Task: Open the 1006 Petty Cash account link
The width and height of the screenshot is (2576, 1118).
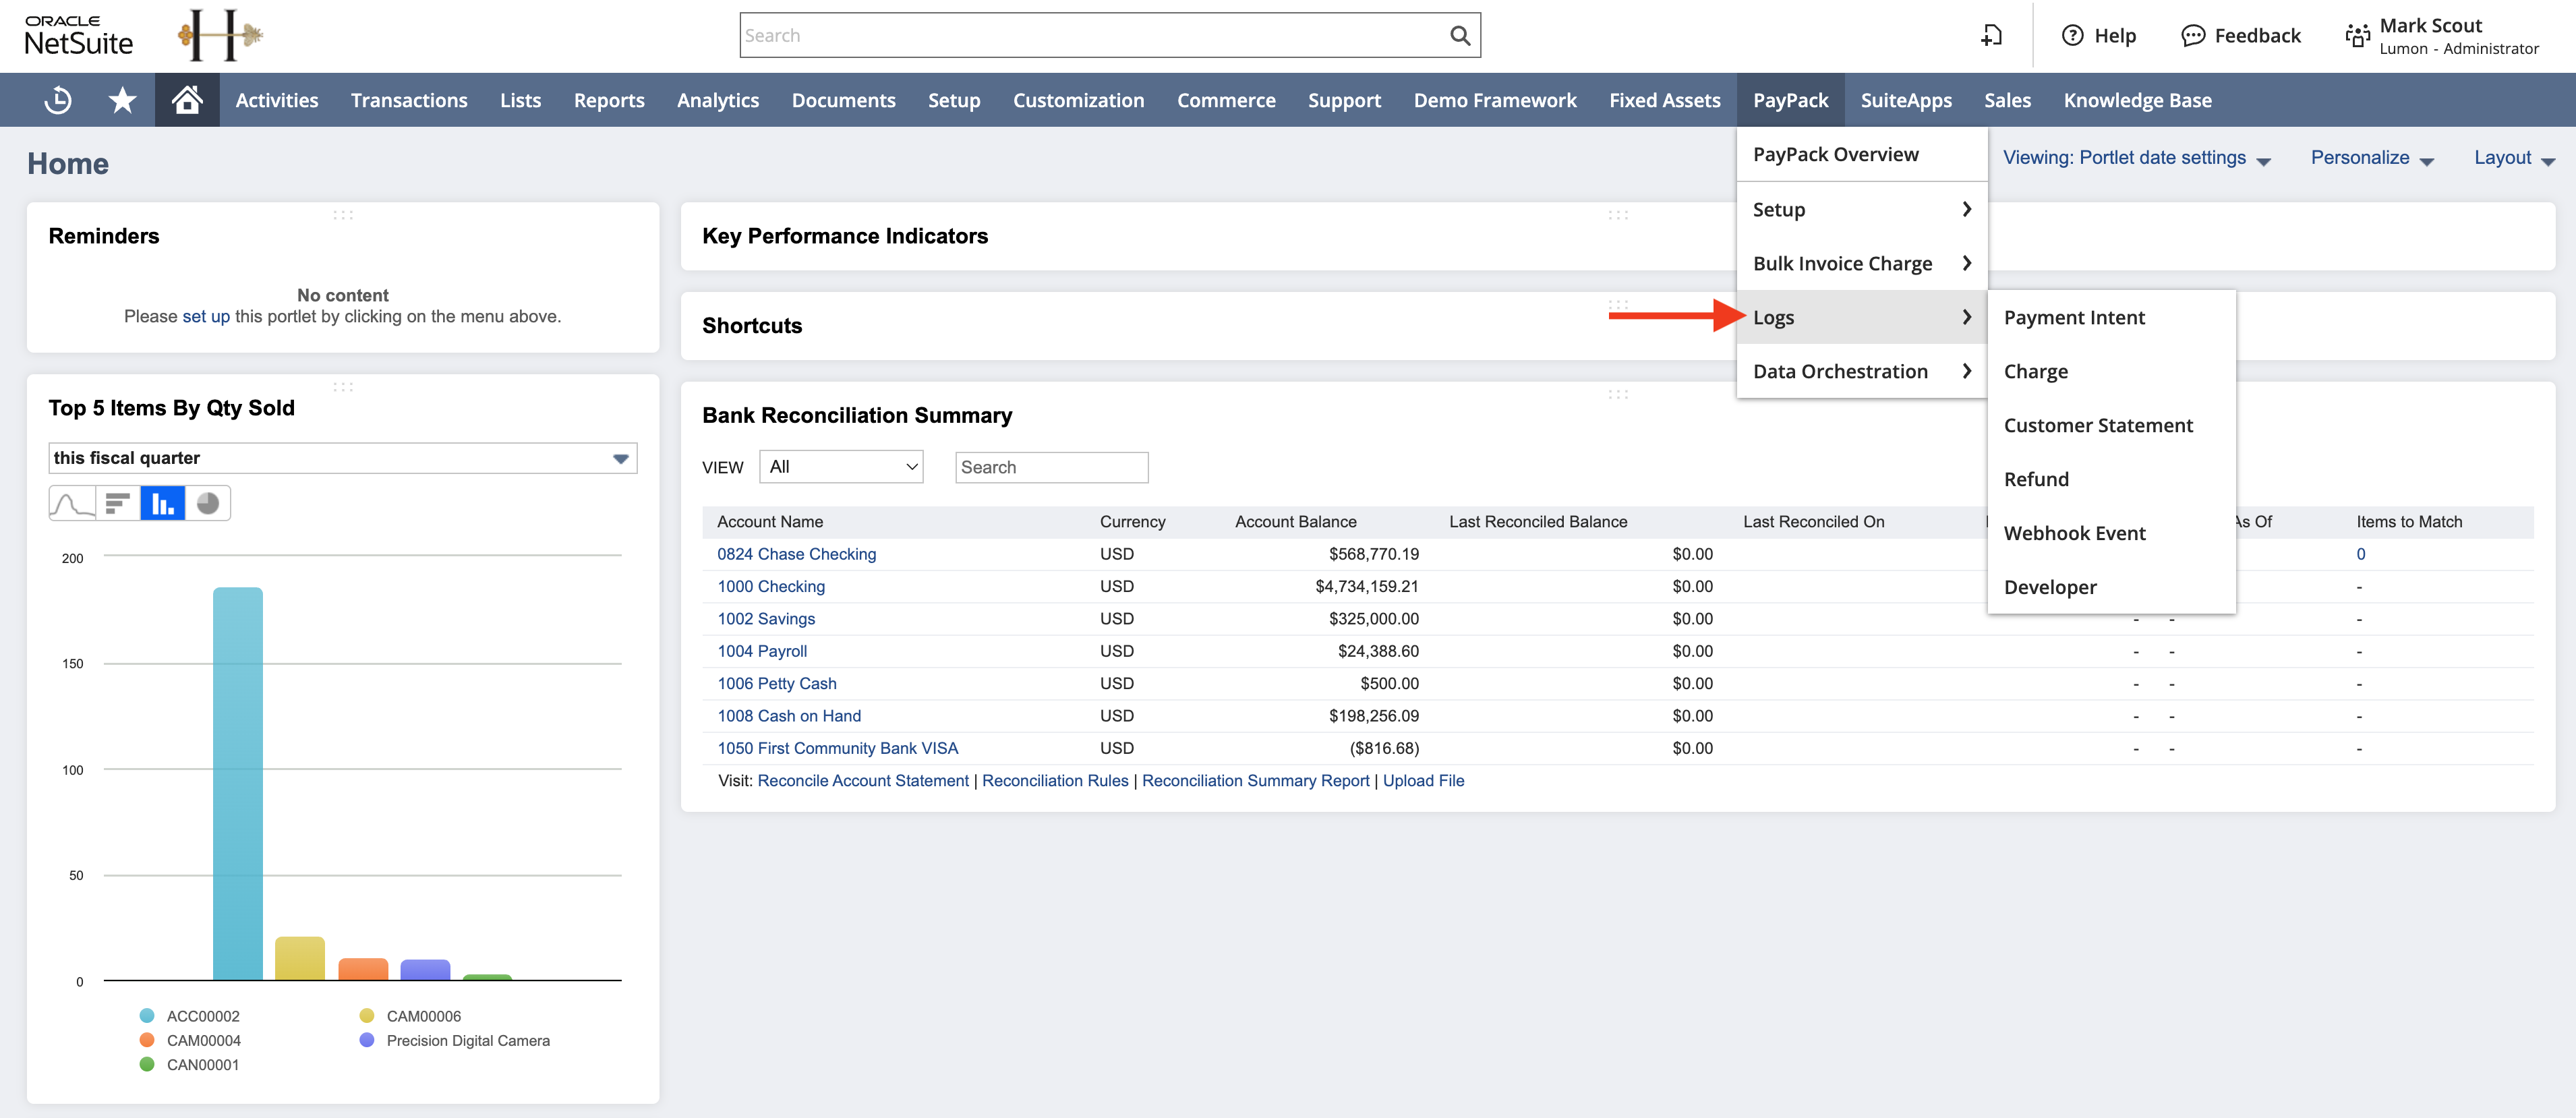Action: click(777, 683)
